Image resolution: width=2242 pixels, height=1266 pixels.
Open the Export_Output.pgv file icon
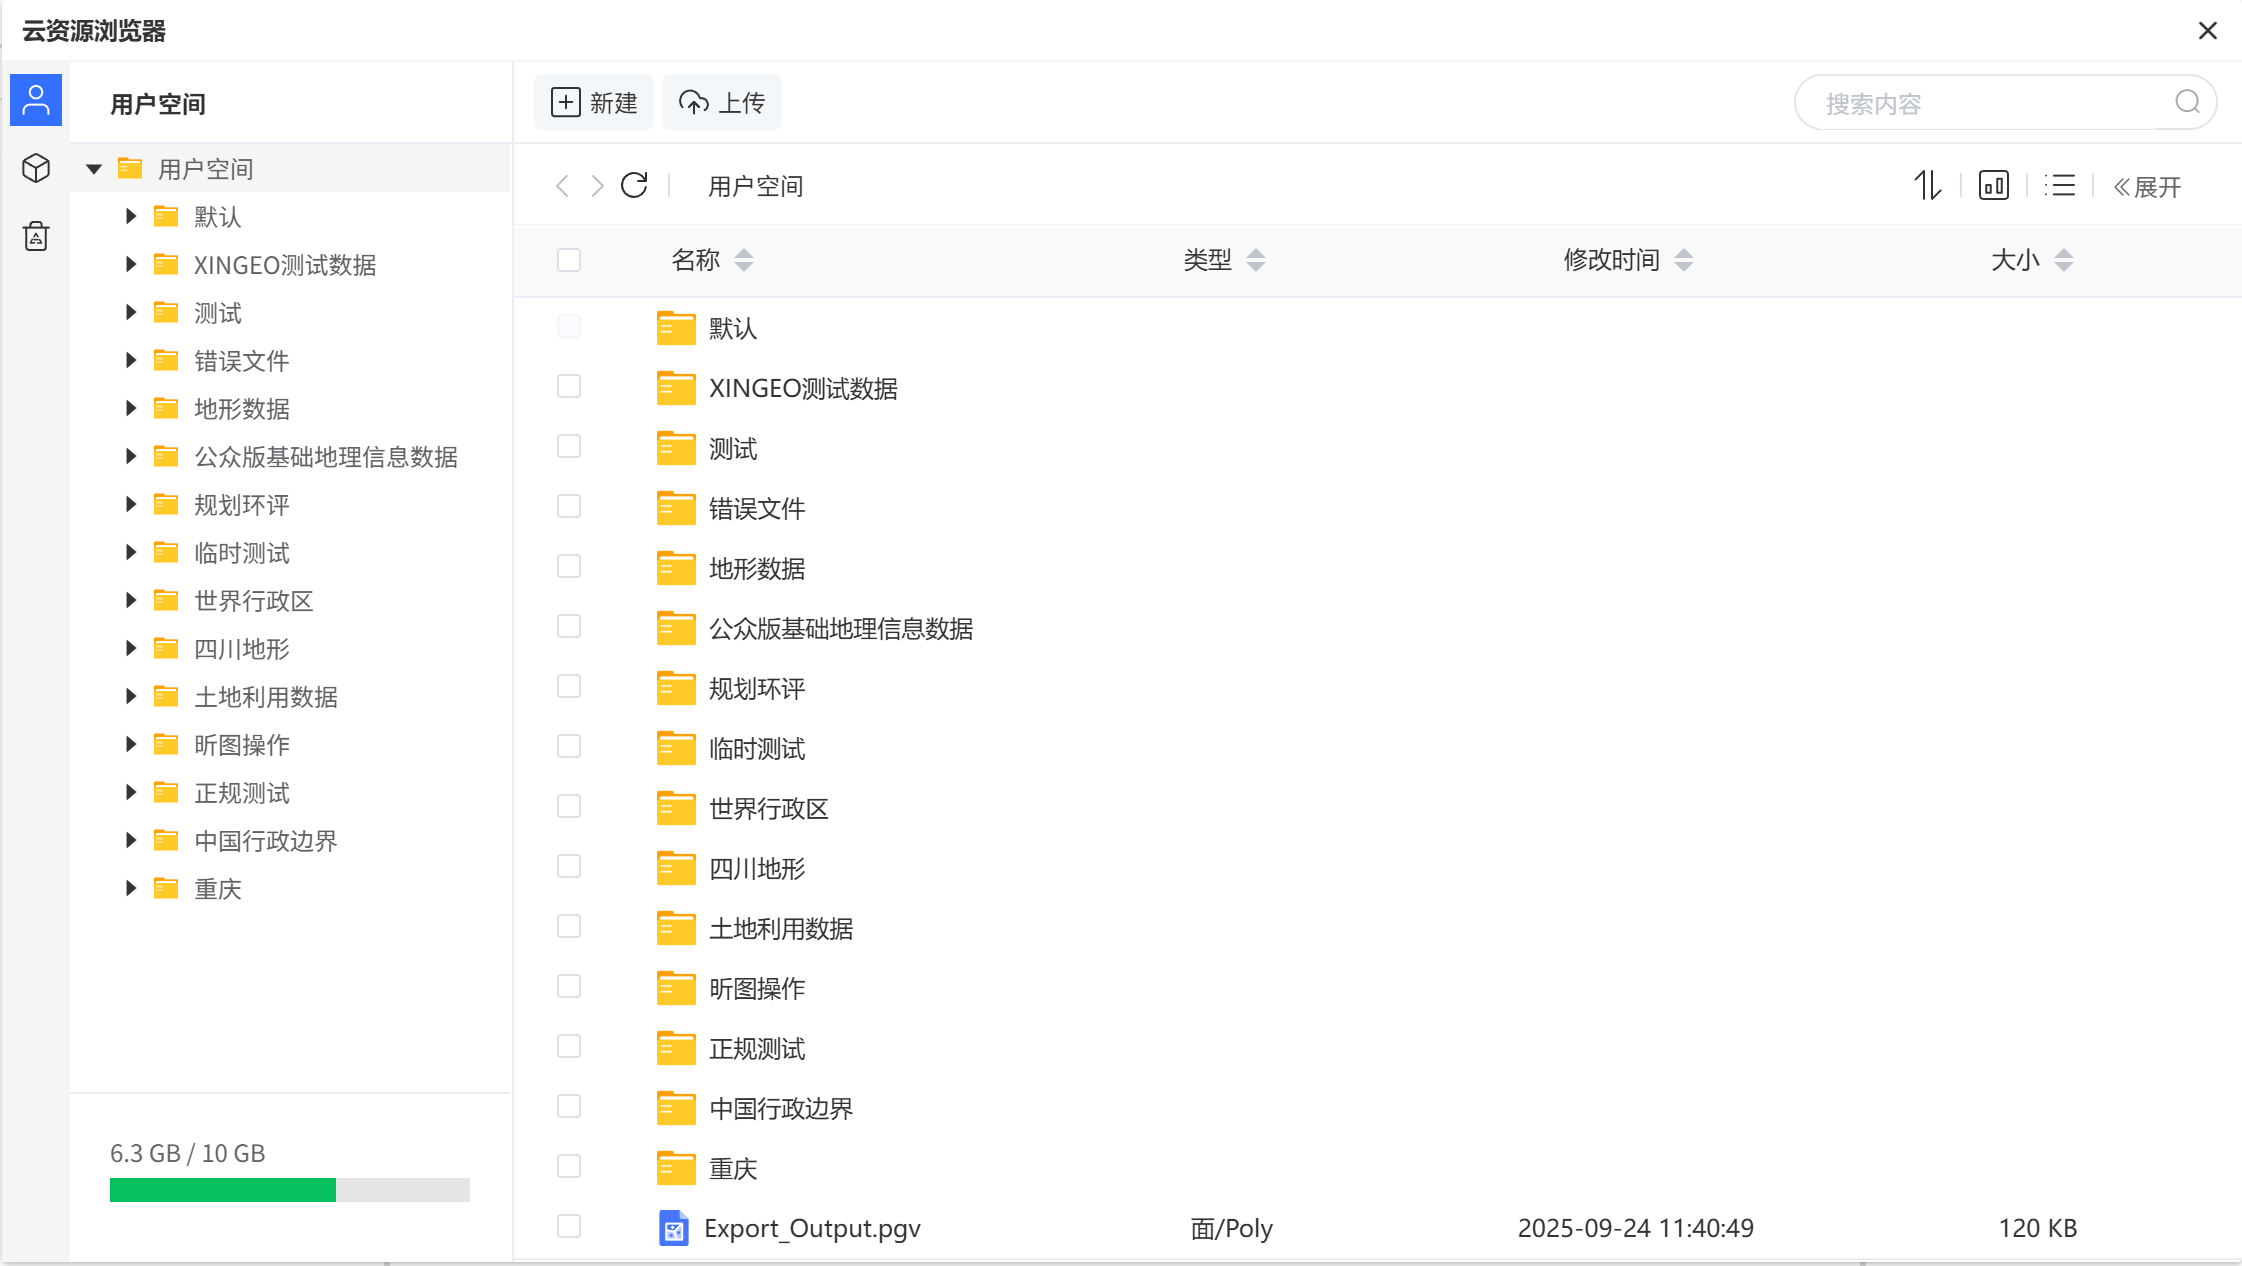[675, 1228]
